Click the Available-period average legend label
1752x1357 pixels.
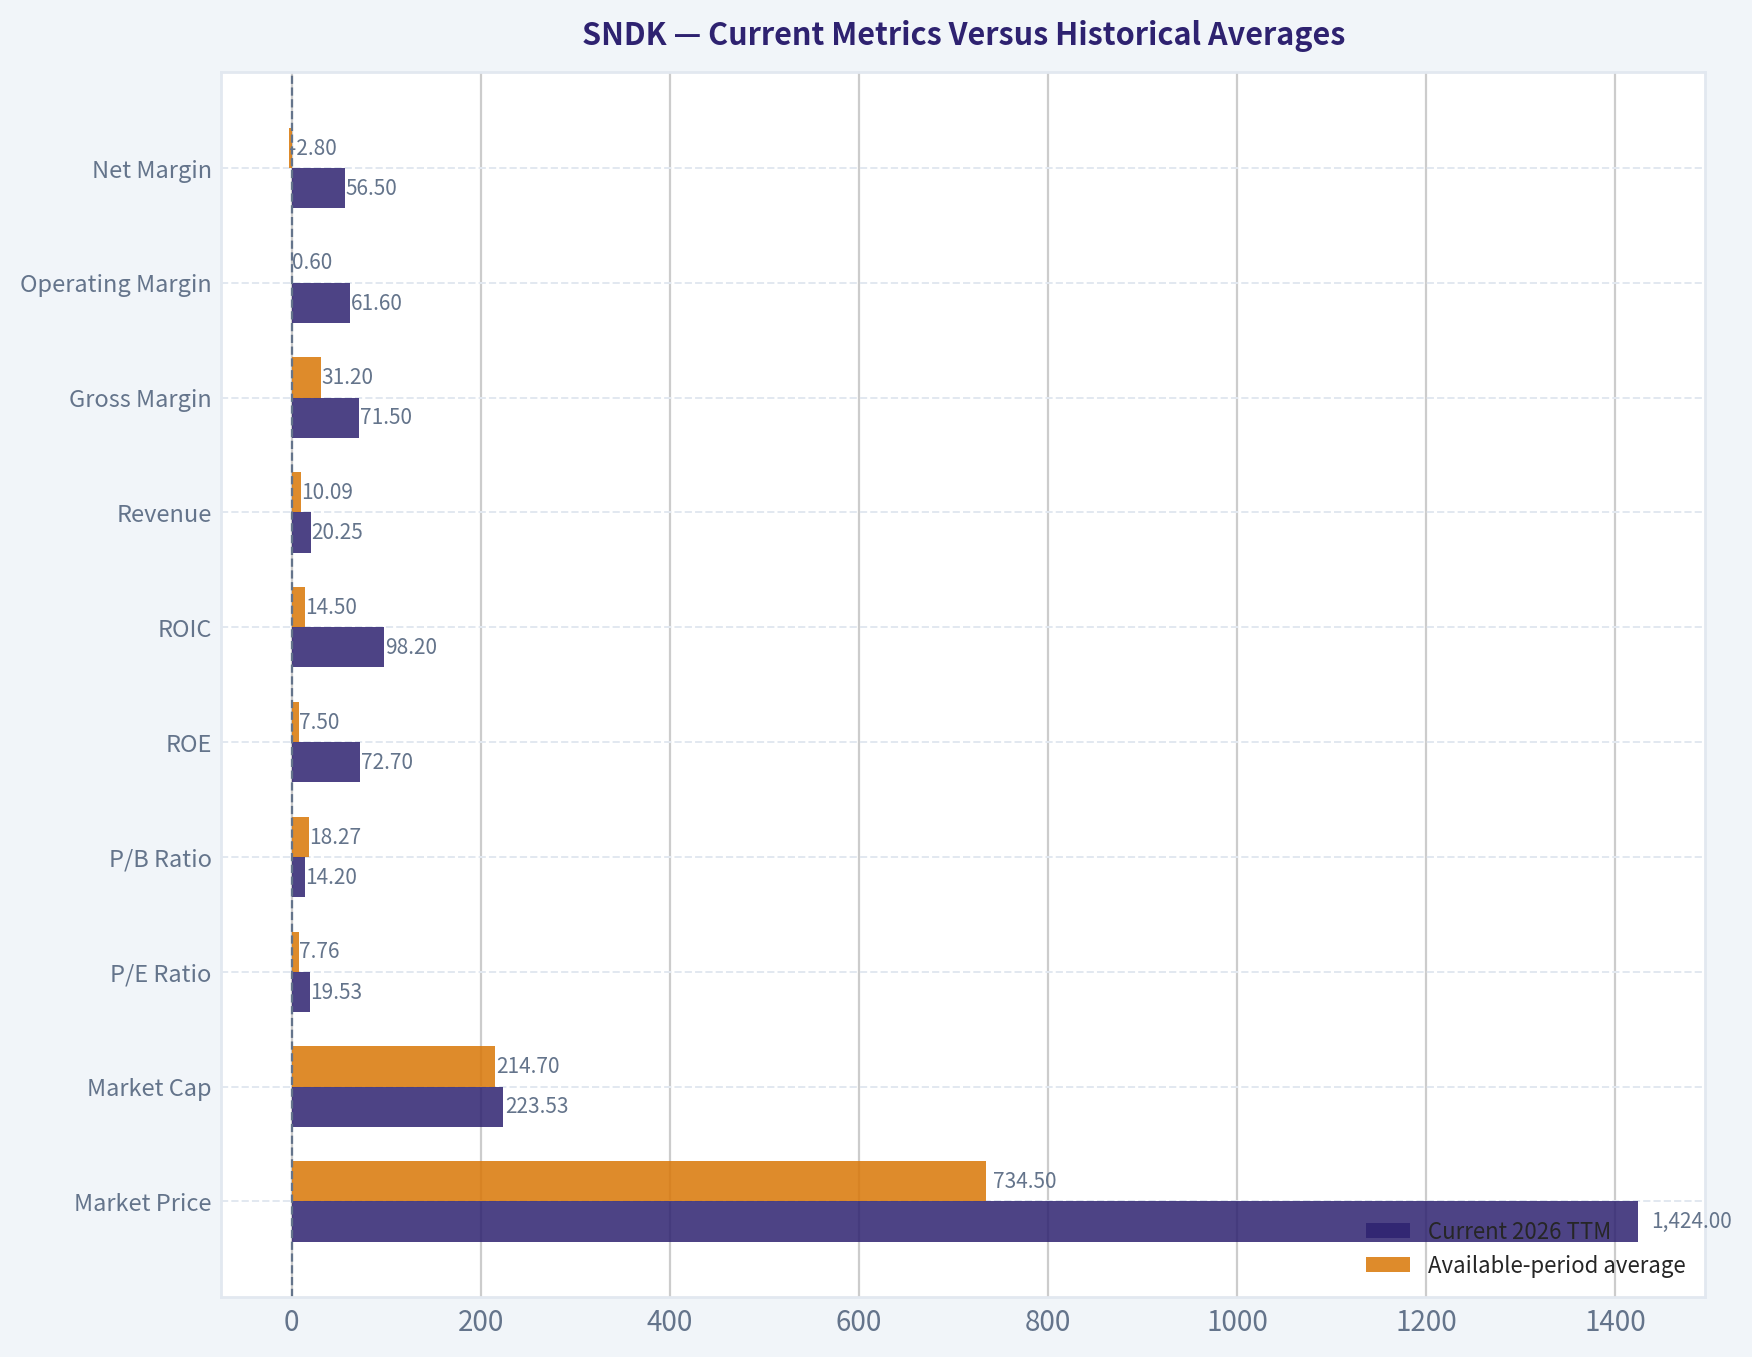(x=1556, y=1265)
